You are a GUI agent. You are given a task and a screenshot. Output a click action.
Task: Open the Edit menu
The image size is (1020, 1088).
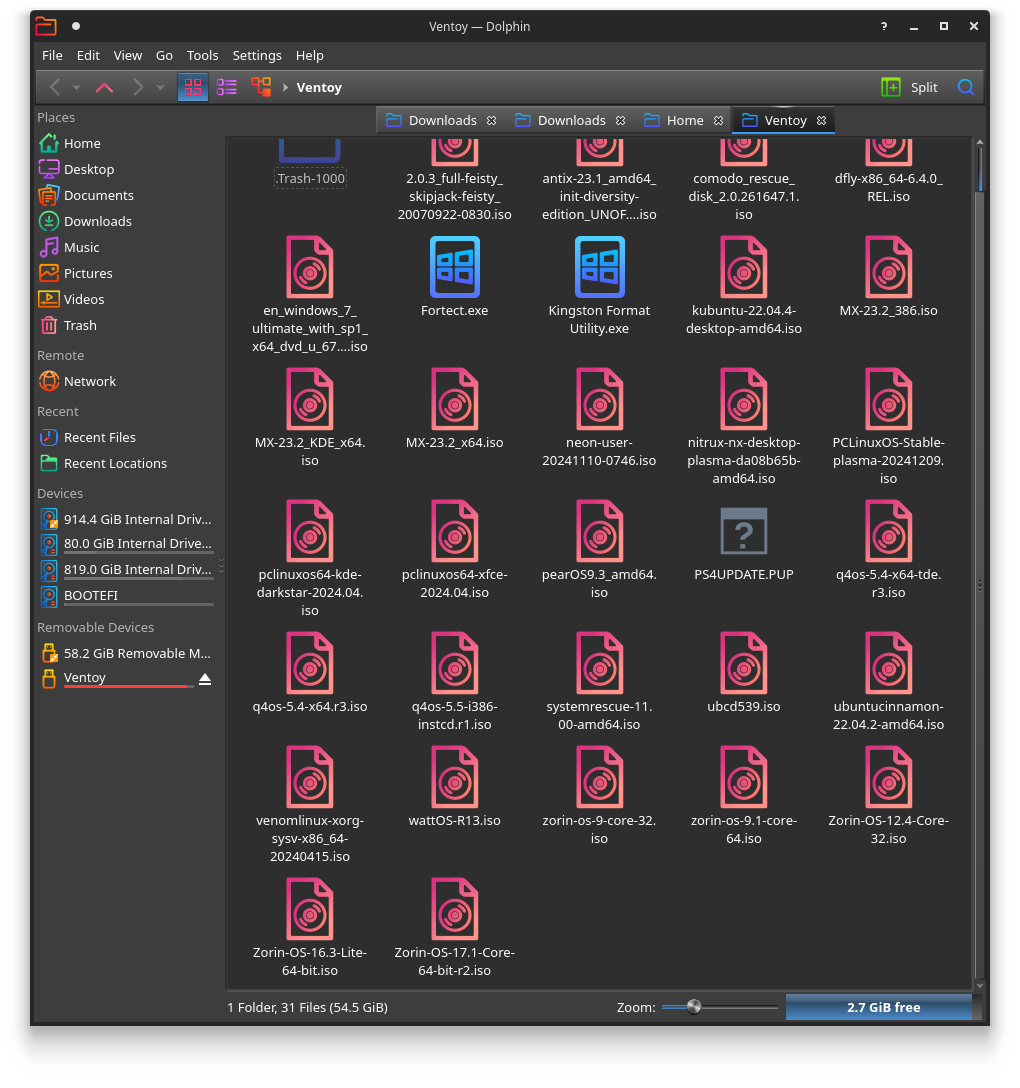pyautogui.click(x=88, y=56)
